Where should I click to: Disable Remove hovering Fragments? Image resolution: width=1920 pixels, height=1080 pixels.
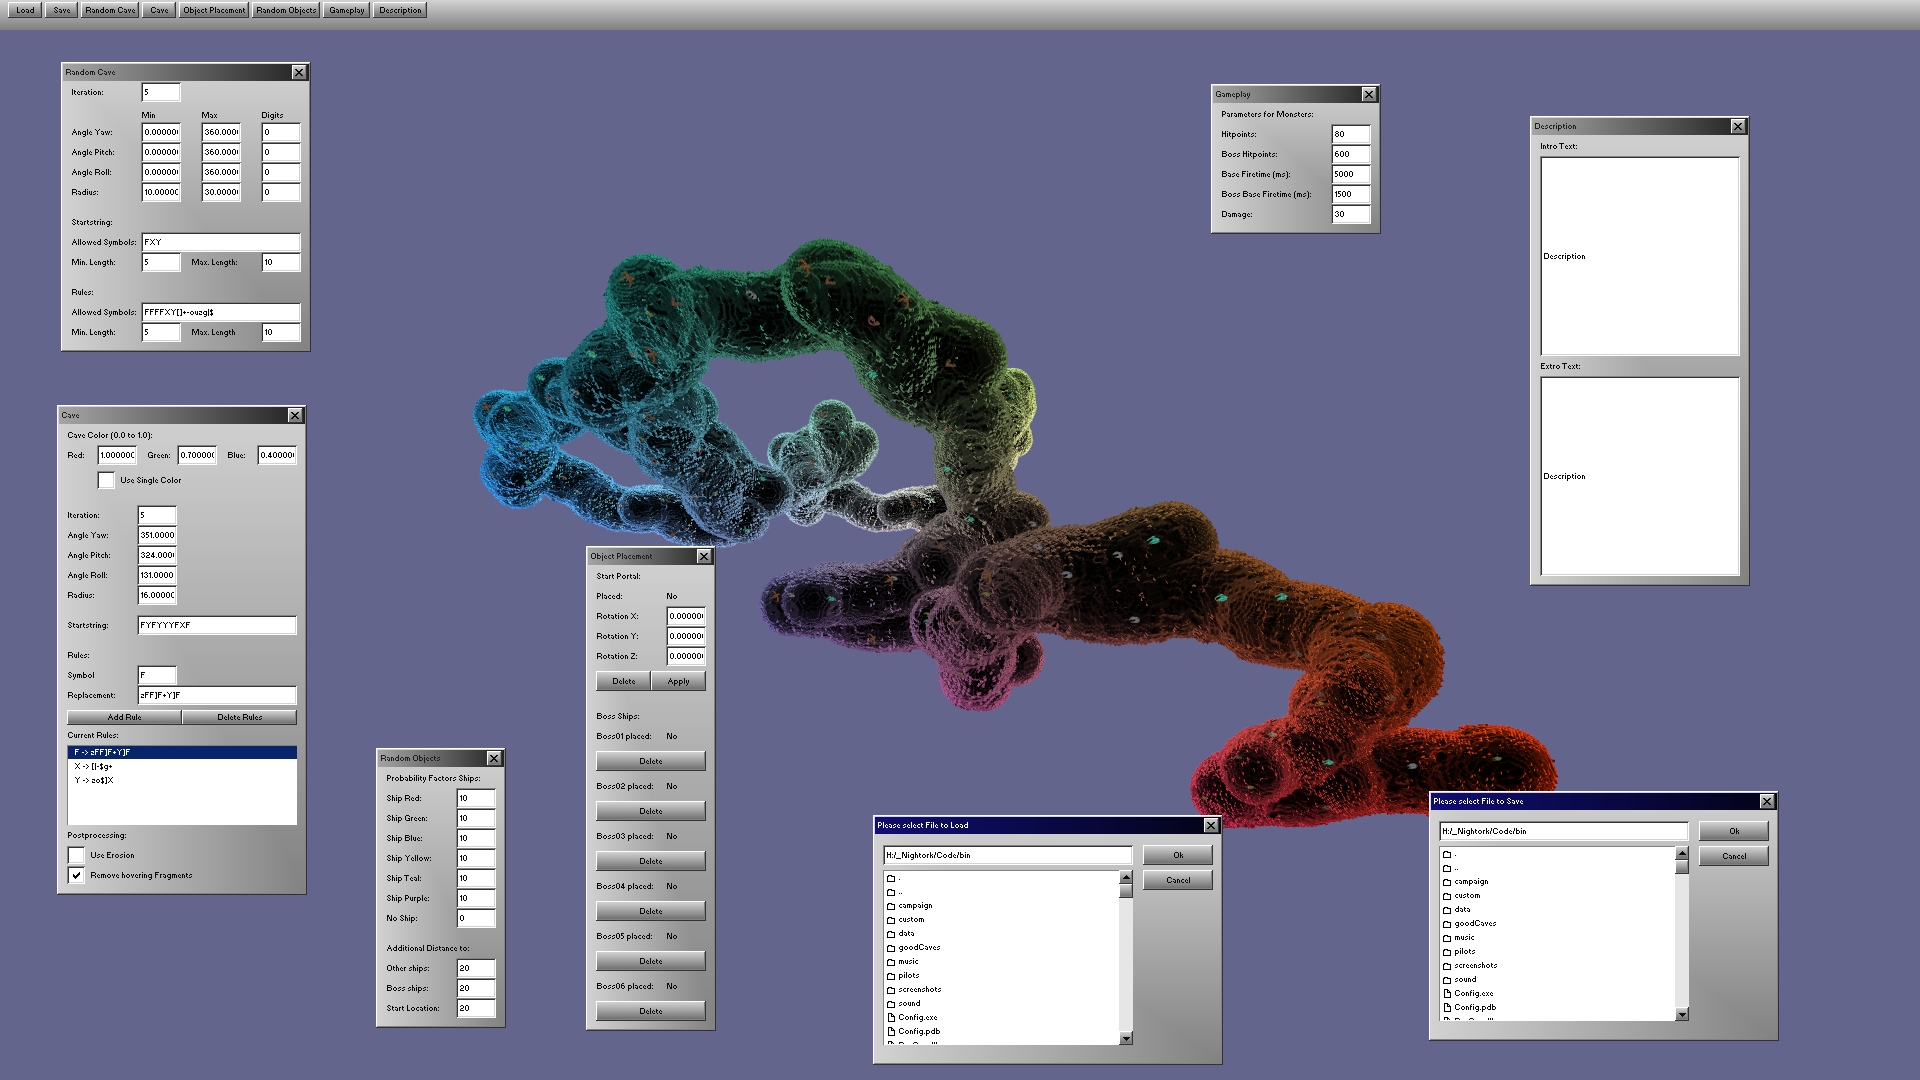coord(77,875)
